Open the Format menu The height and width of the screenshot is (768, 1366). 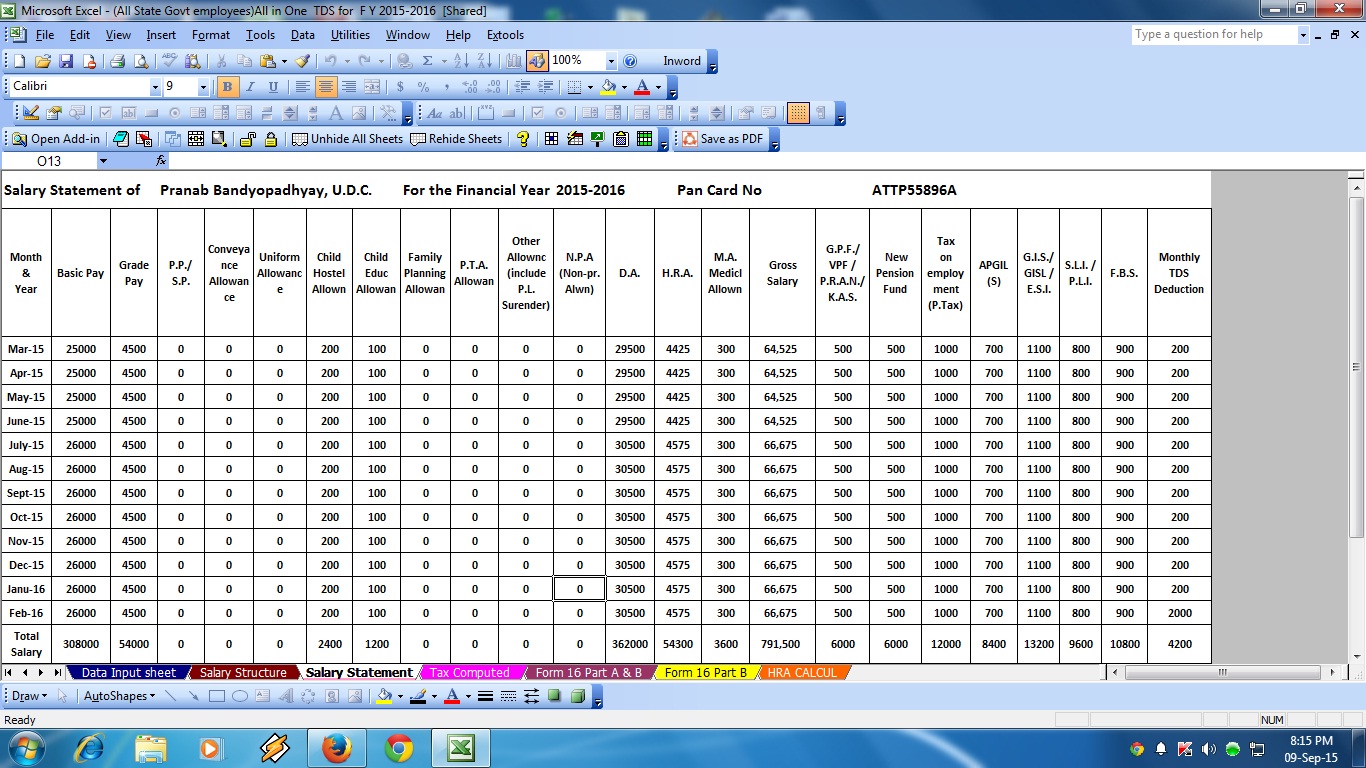pyautogui.click(x=211, y=35)
